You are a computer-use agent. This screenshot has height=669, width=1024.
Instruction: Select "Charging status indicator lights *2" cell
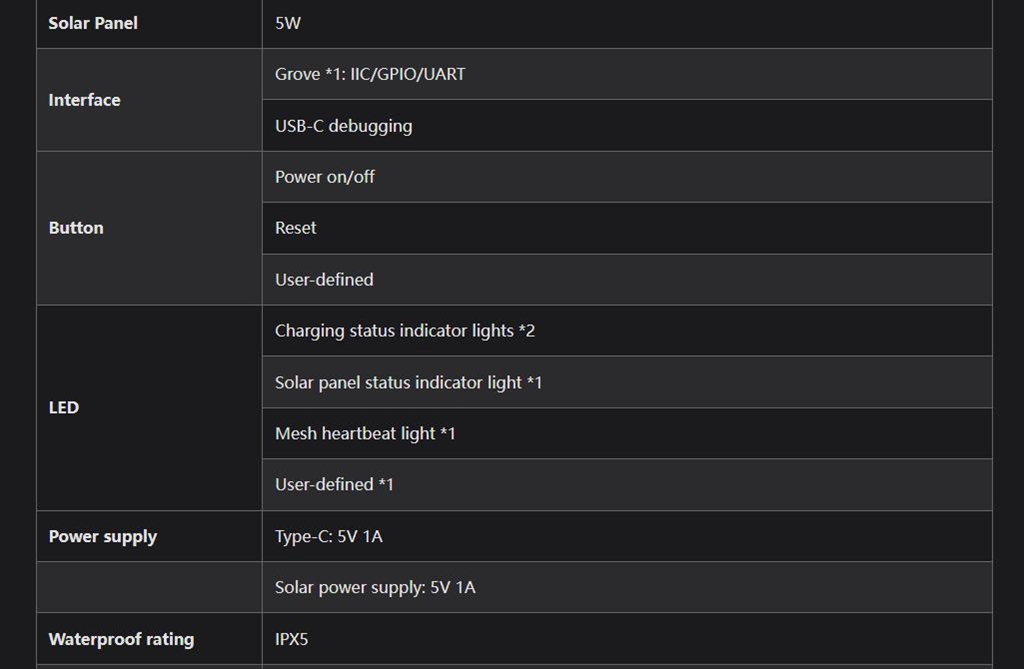(x=405, y=331)
